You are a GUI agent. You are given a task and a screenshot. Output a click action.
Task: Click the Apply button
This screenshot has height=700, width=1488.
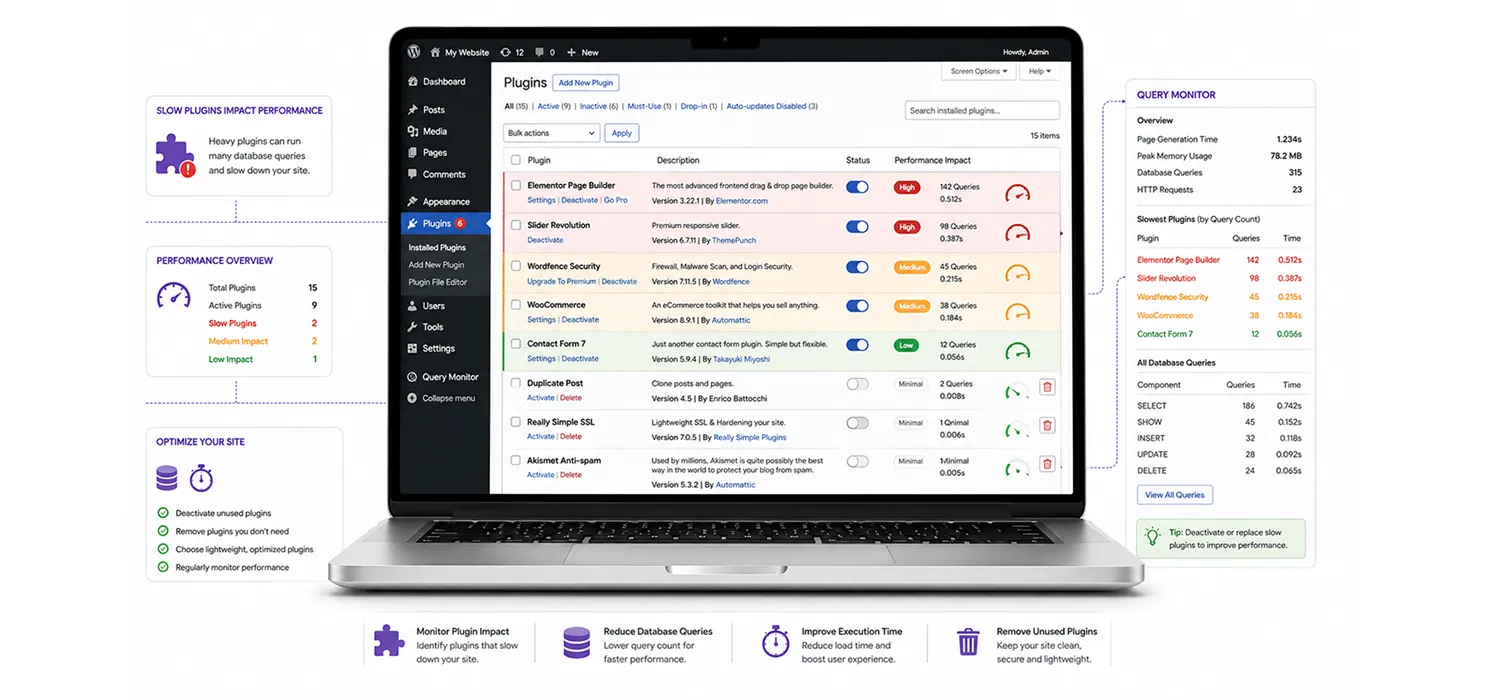click(x=622, y=133)
